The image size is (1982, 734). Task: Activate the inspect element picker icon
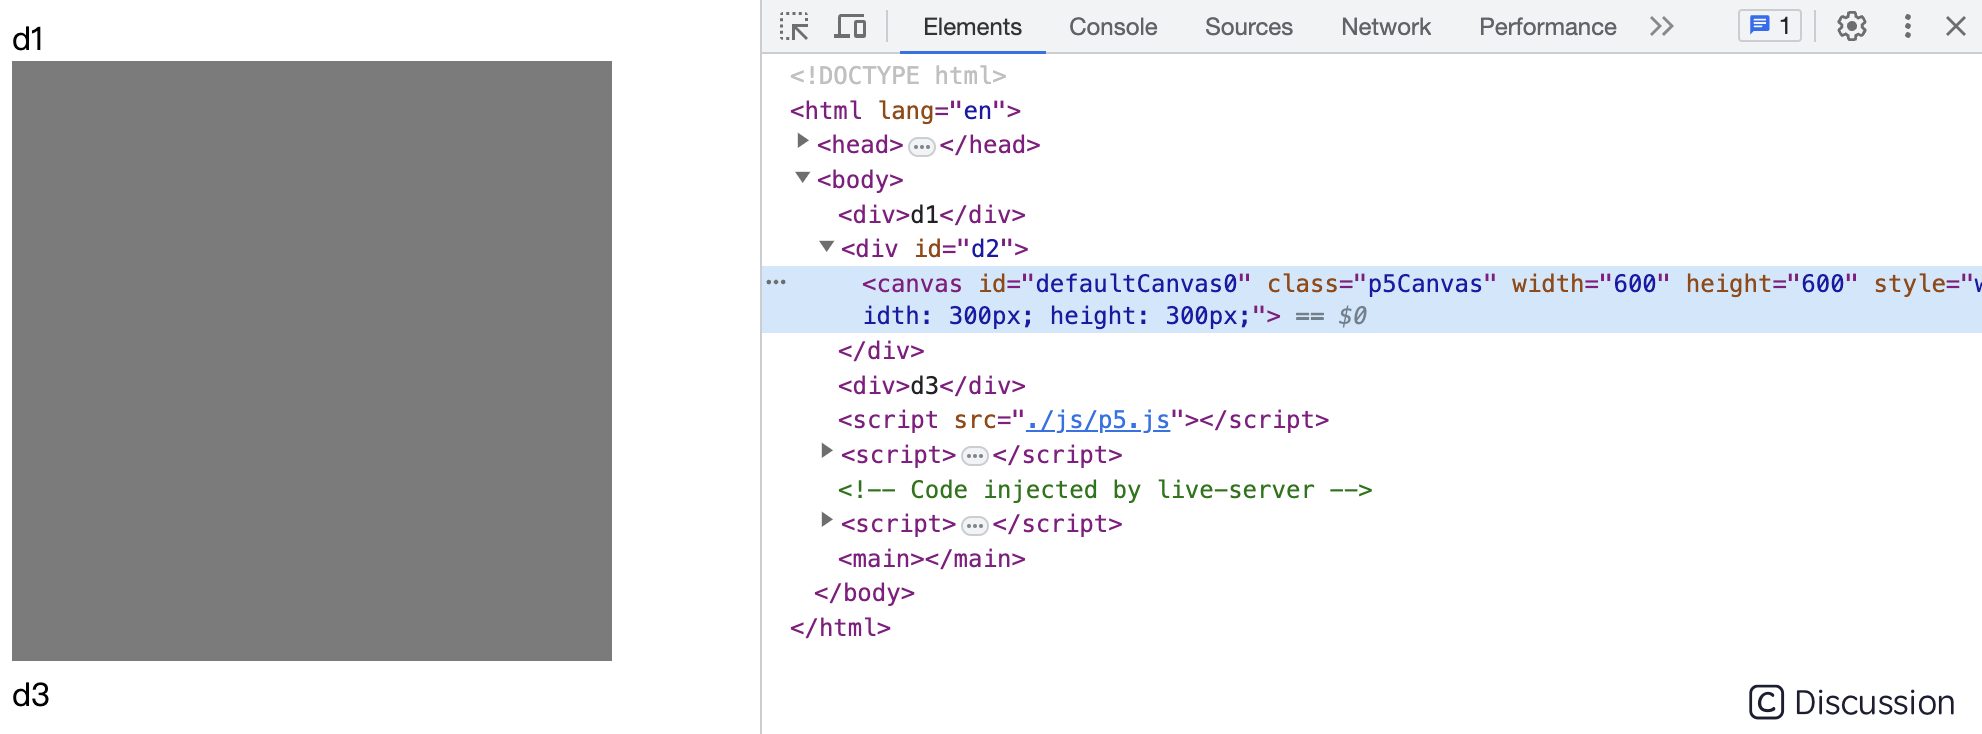(794, 27)
